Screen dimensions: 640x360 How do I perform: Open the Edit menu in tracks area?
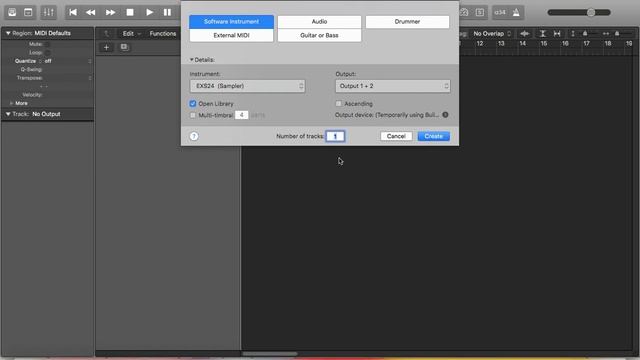click(x=131, y=33)
